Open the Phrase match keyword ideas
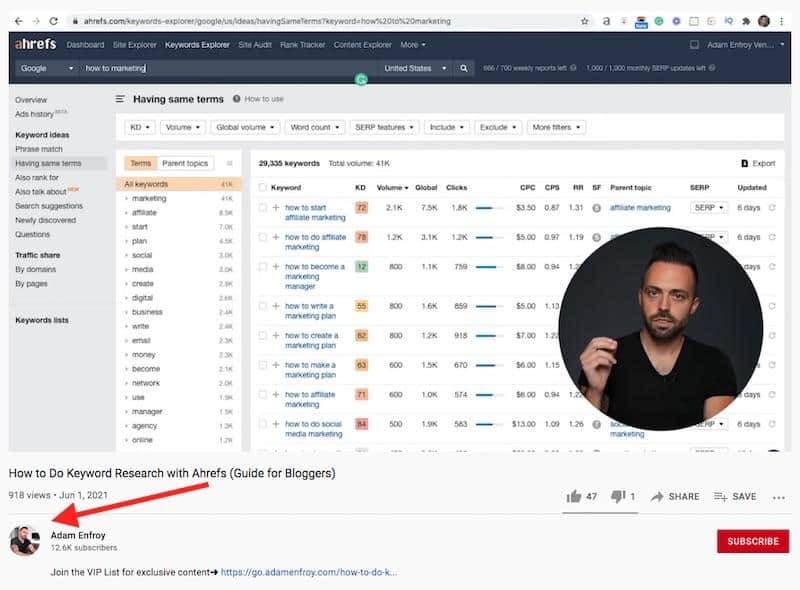 pyautogui.click(x=39, y=149)
